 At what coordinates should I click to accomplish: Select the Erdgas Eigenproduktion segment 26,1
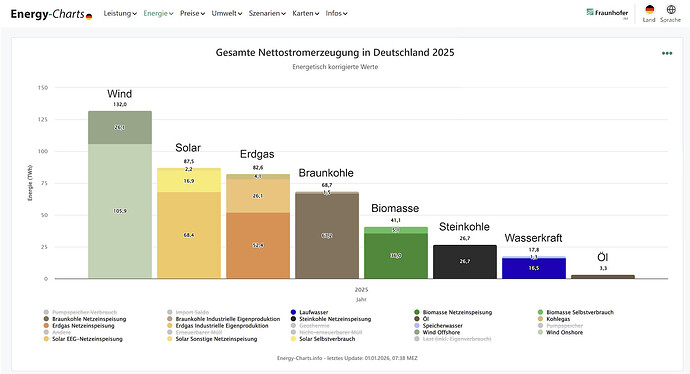tap(258, 196)
